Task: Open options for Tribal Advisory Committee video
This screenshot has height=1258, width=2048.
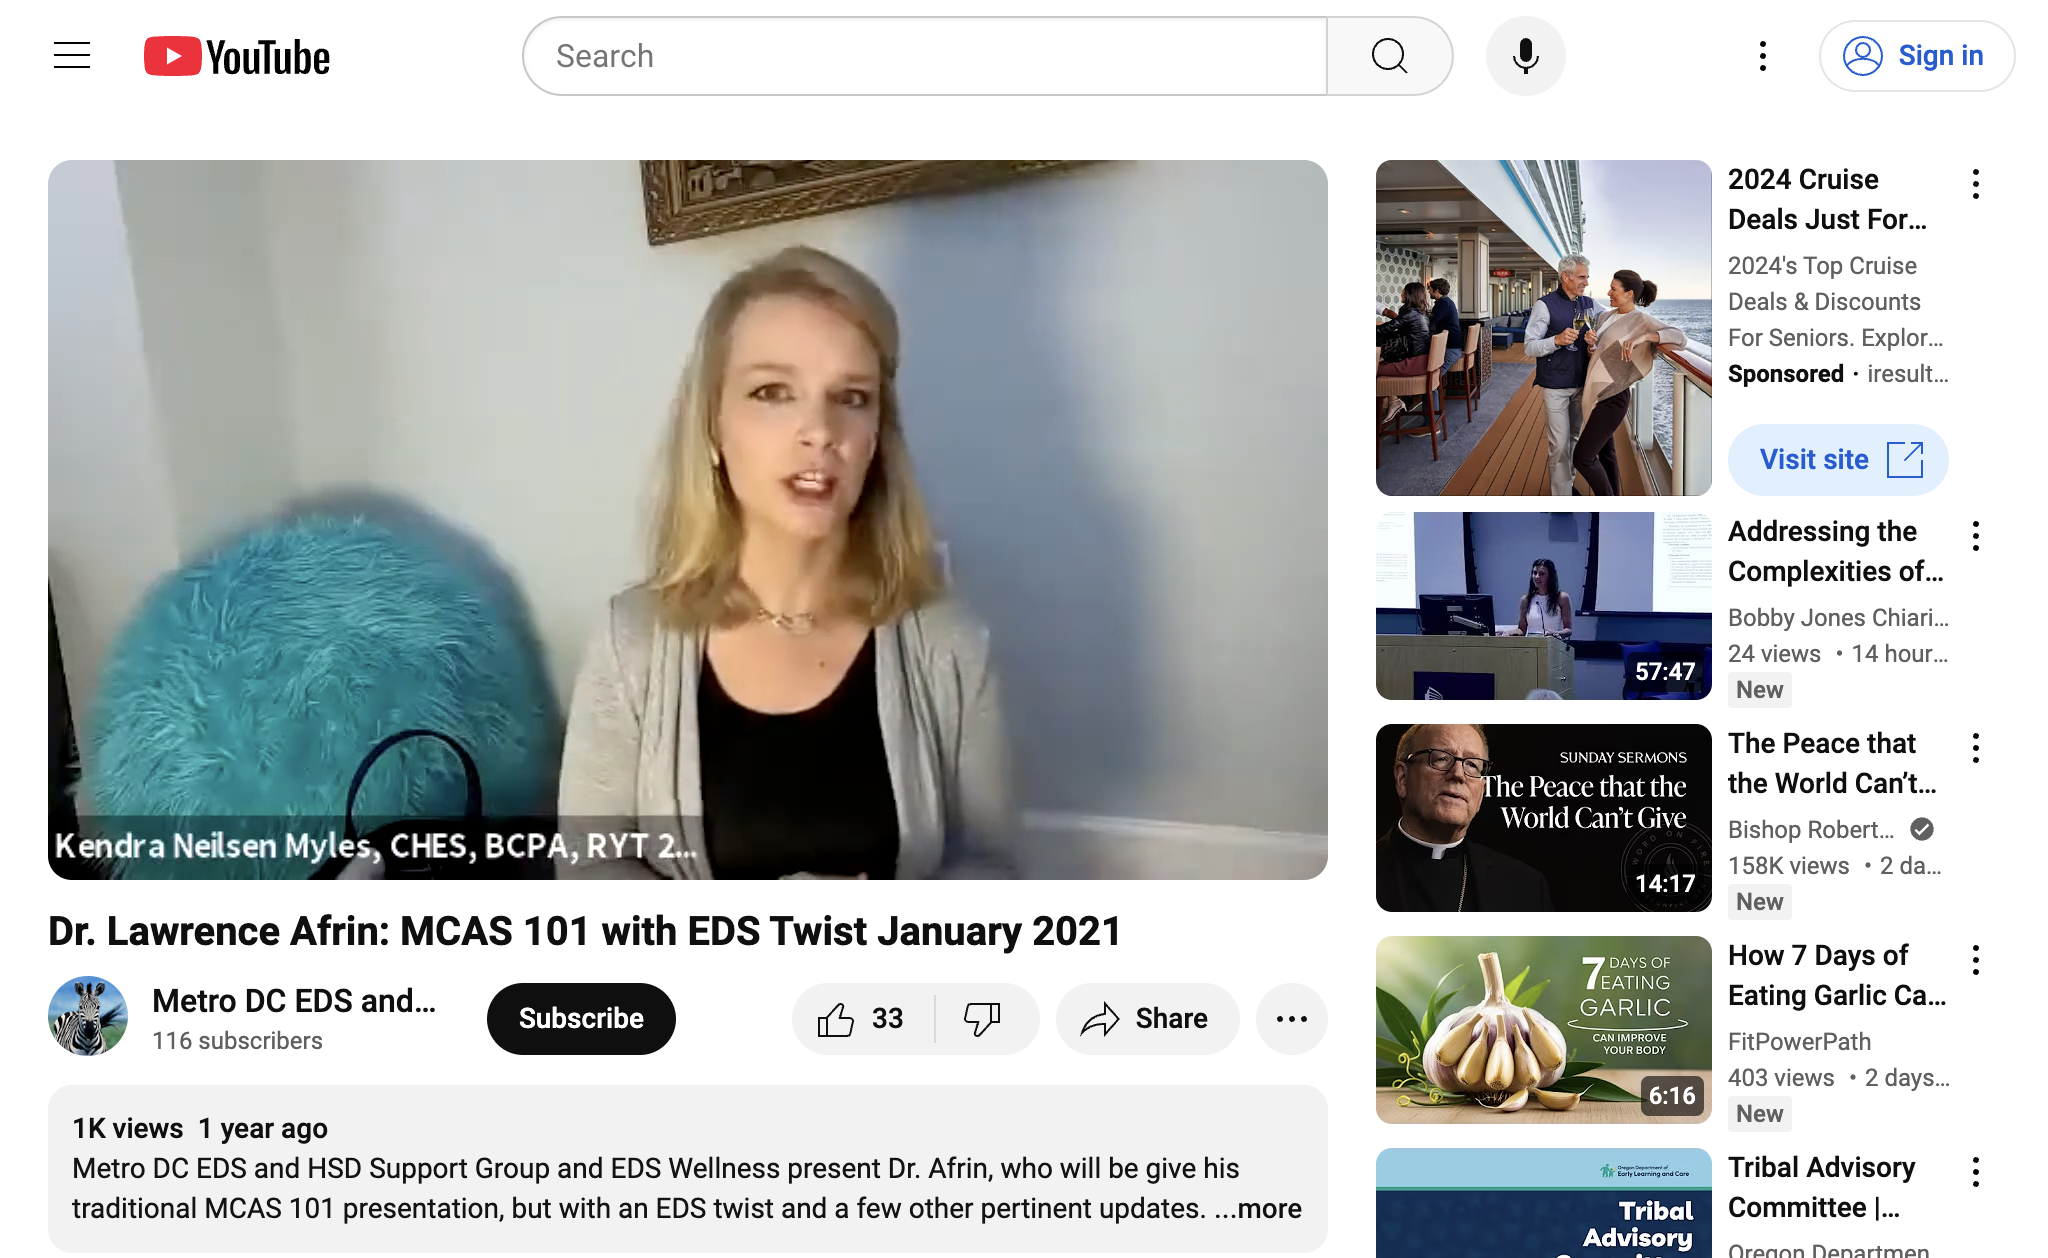Action: pos(1975,1172)
